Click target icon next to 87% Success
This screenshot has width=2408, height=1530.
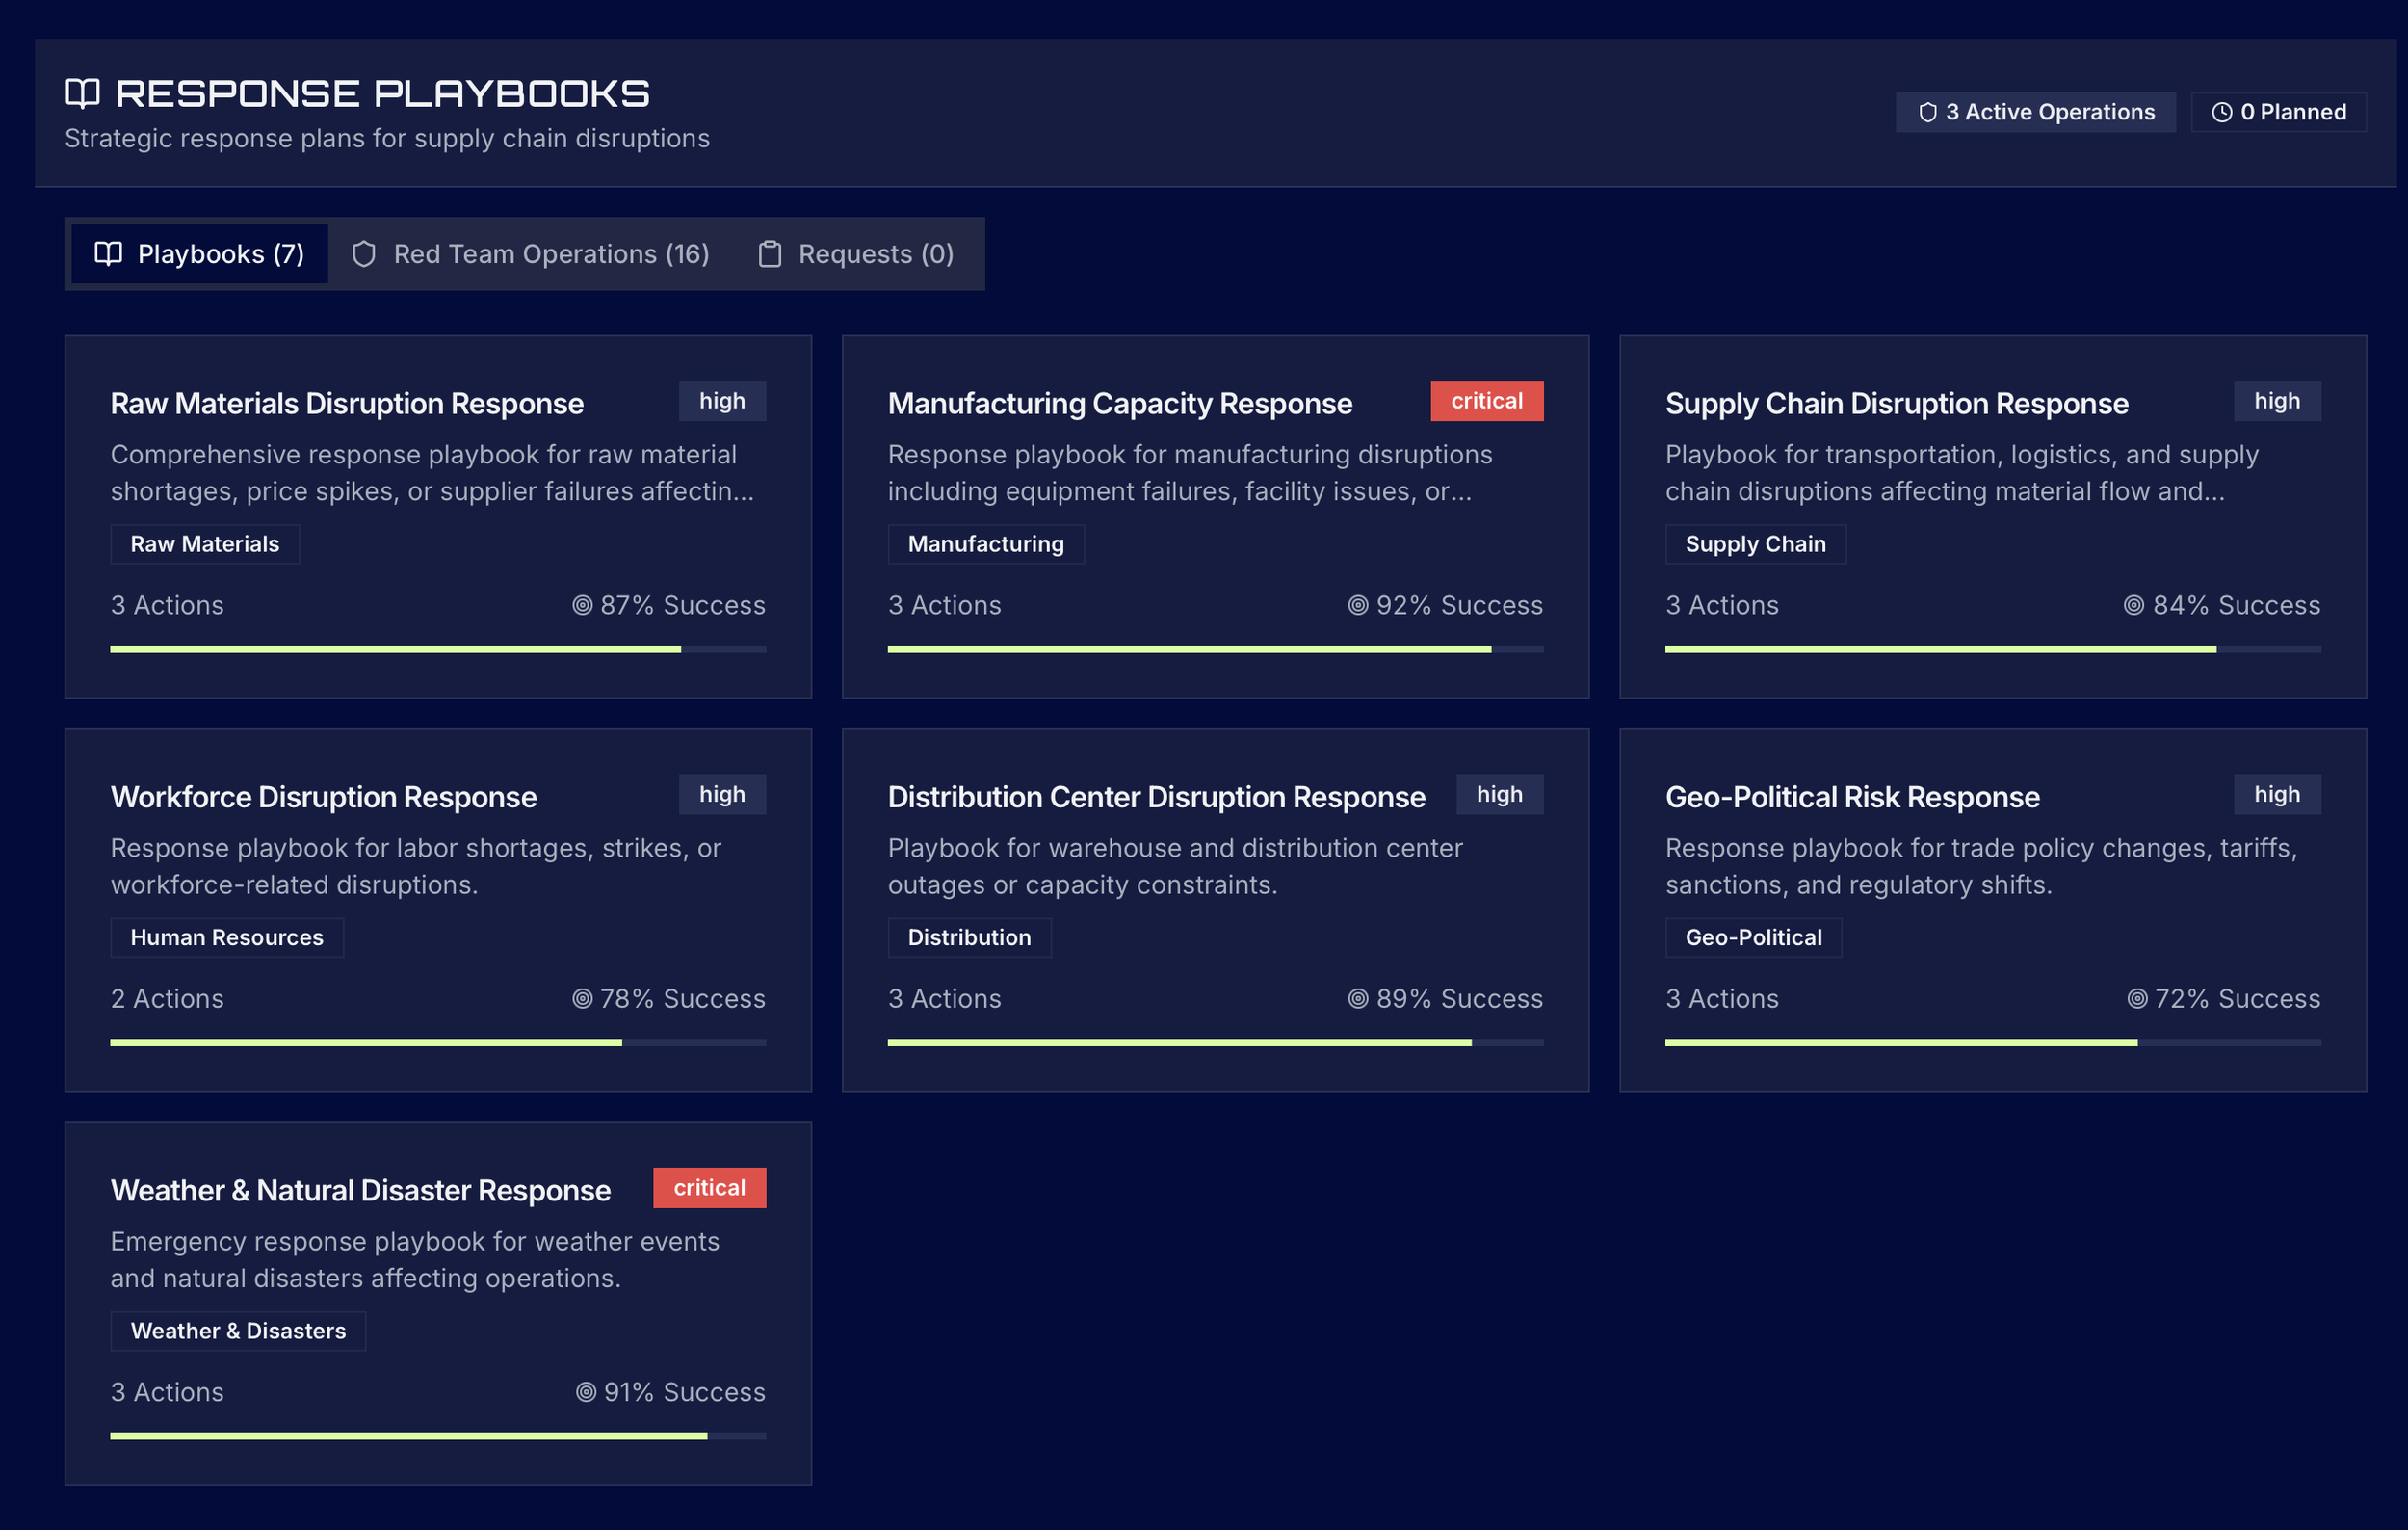click(582, 605)
